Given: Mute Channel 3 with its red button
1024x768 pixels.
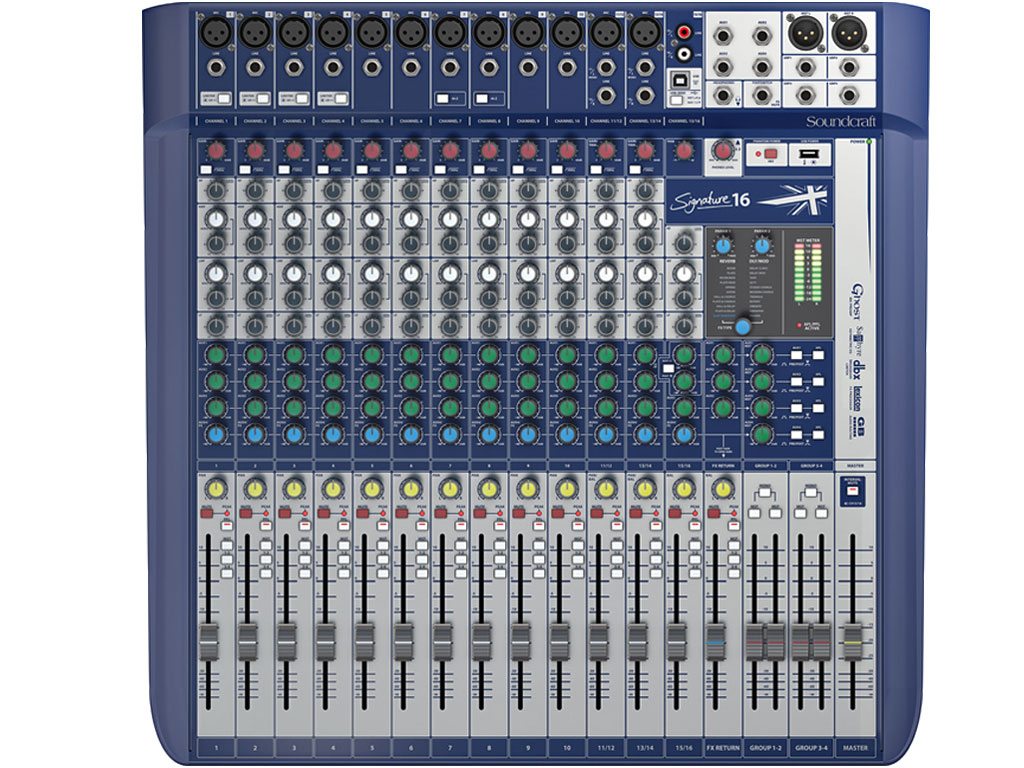Looking at the screenshot, I should (285, 512).
